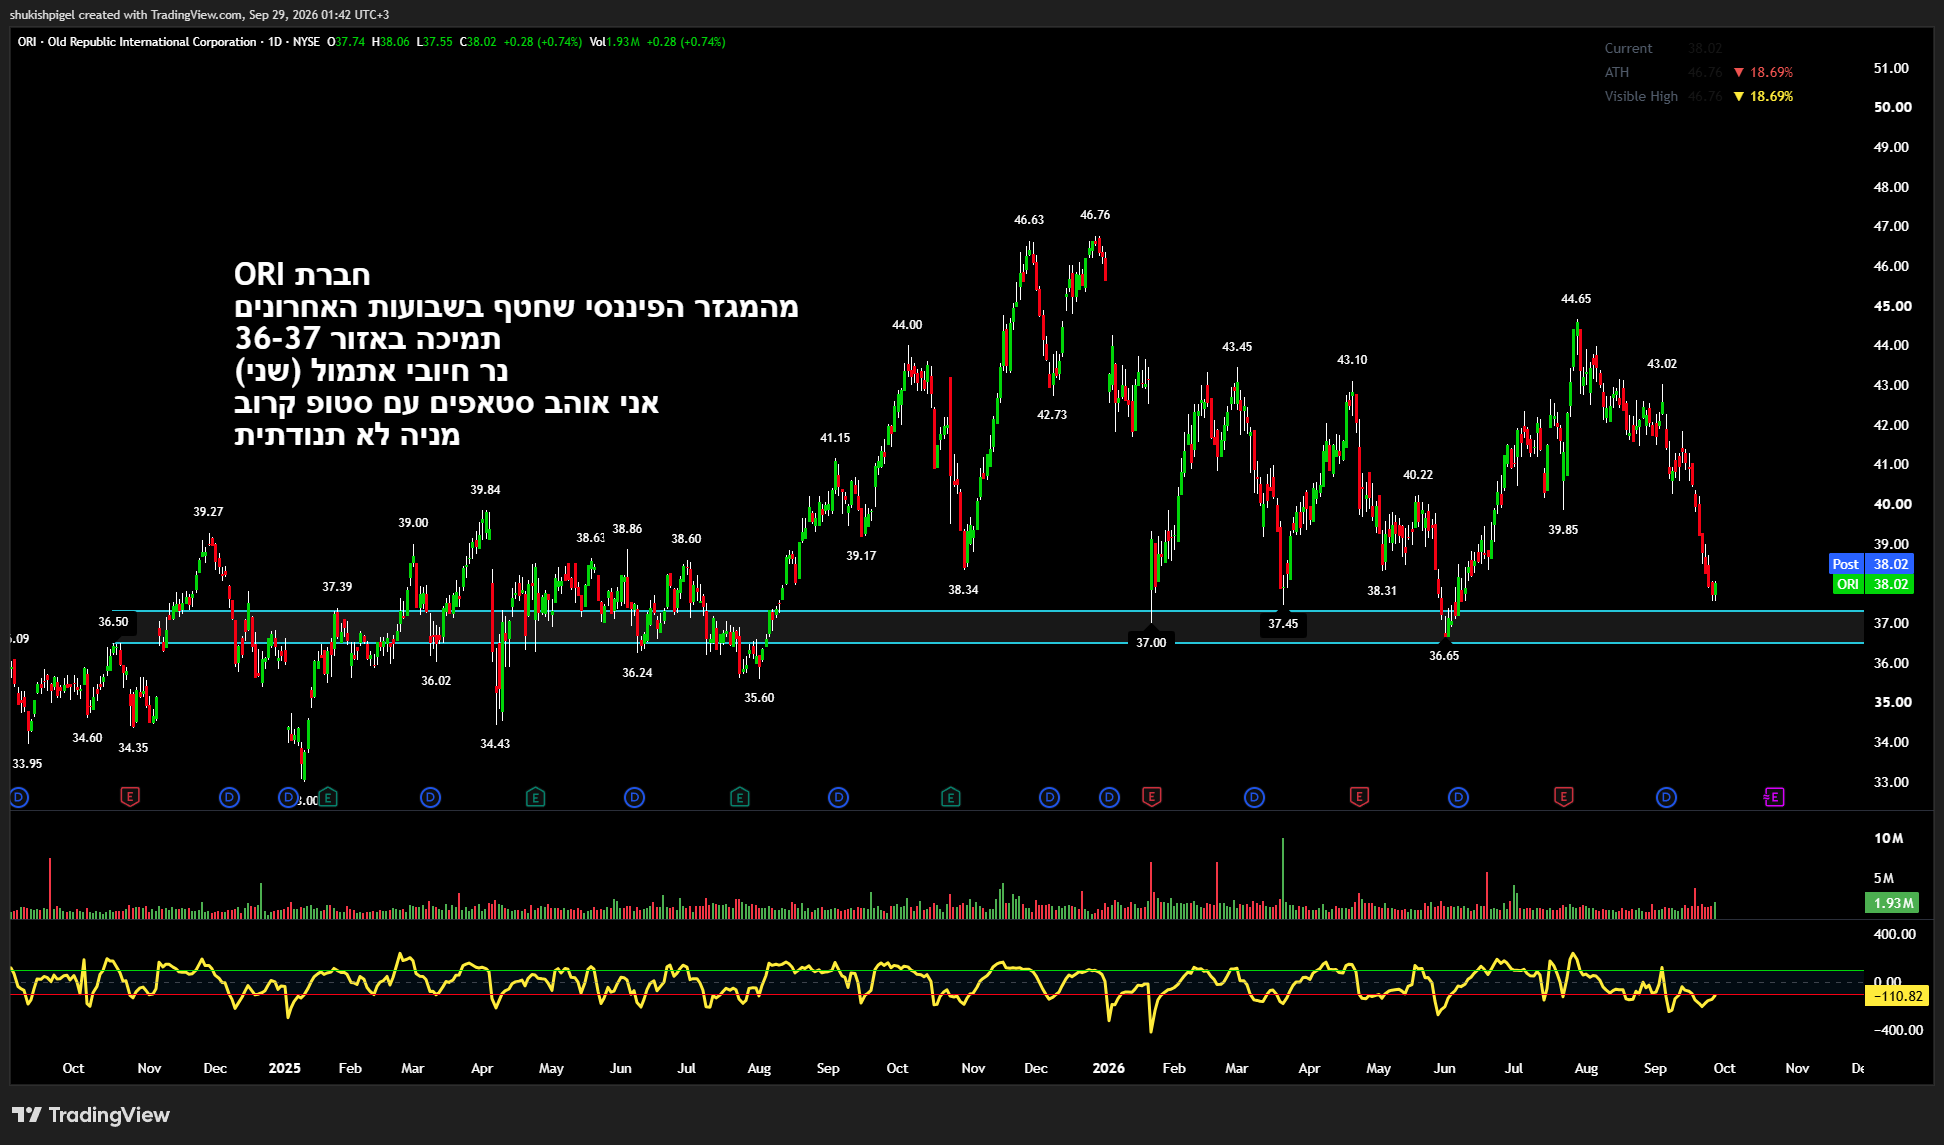Open the green earnings marker in late January 2025
1944x1145 pixels.
pos(328,797)
